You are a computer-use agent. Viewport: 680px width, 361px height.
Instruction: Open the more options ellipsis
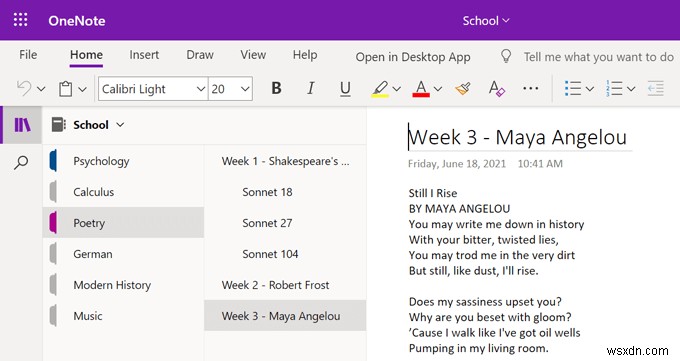530,89
